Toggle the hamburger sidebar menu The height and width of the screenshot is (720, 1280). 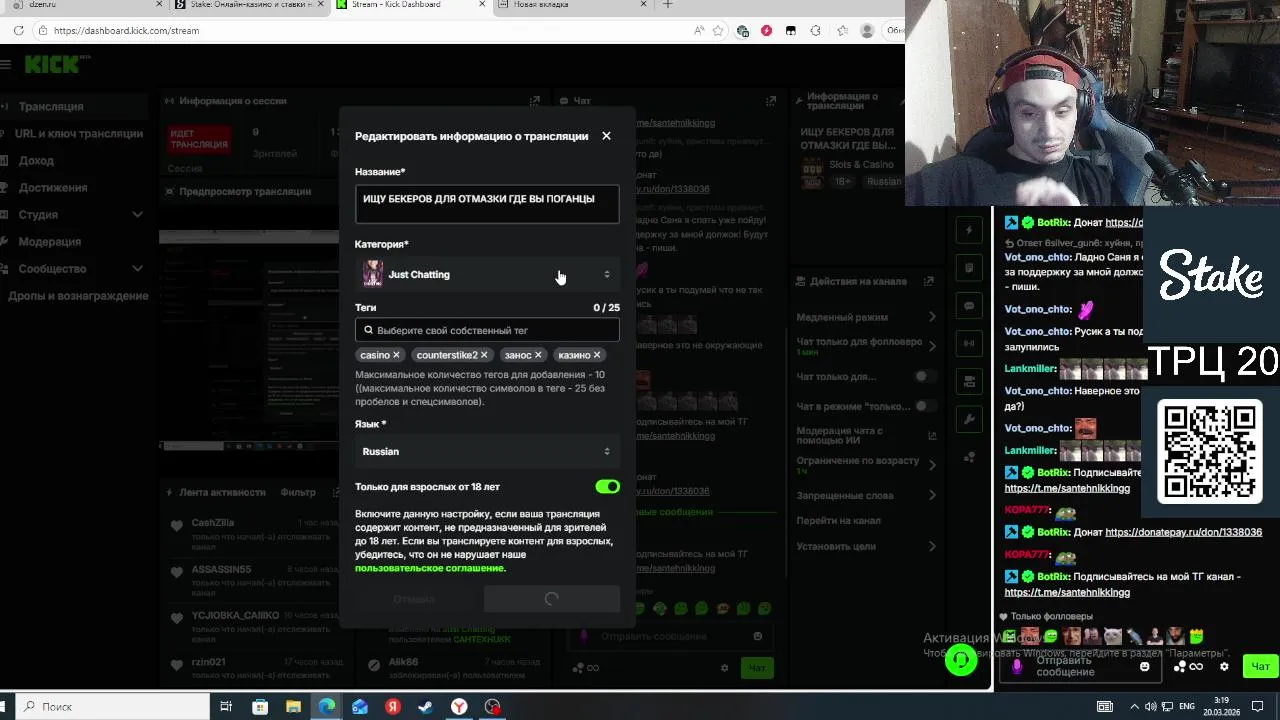pyautogui.click(x=5, y=64)
